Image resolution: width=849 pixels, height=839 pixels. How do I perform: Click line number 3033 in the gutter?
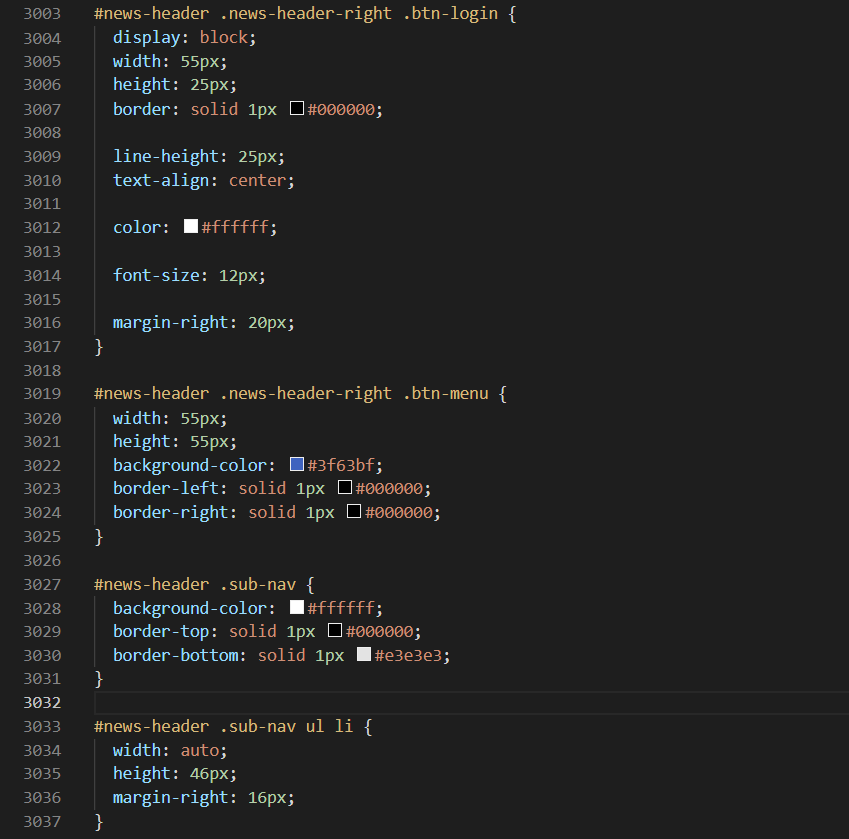pyautogui.click(x=42, y=726)
